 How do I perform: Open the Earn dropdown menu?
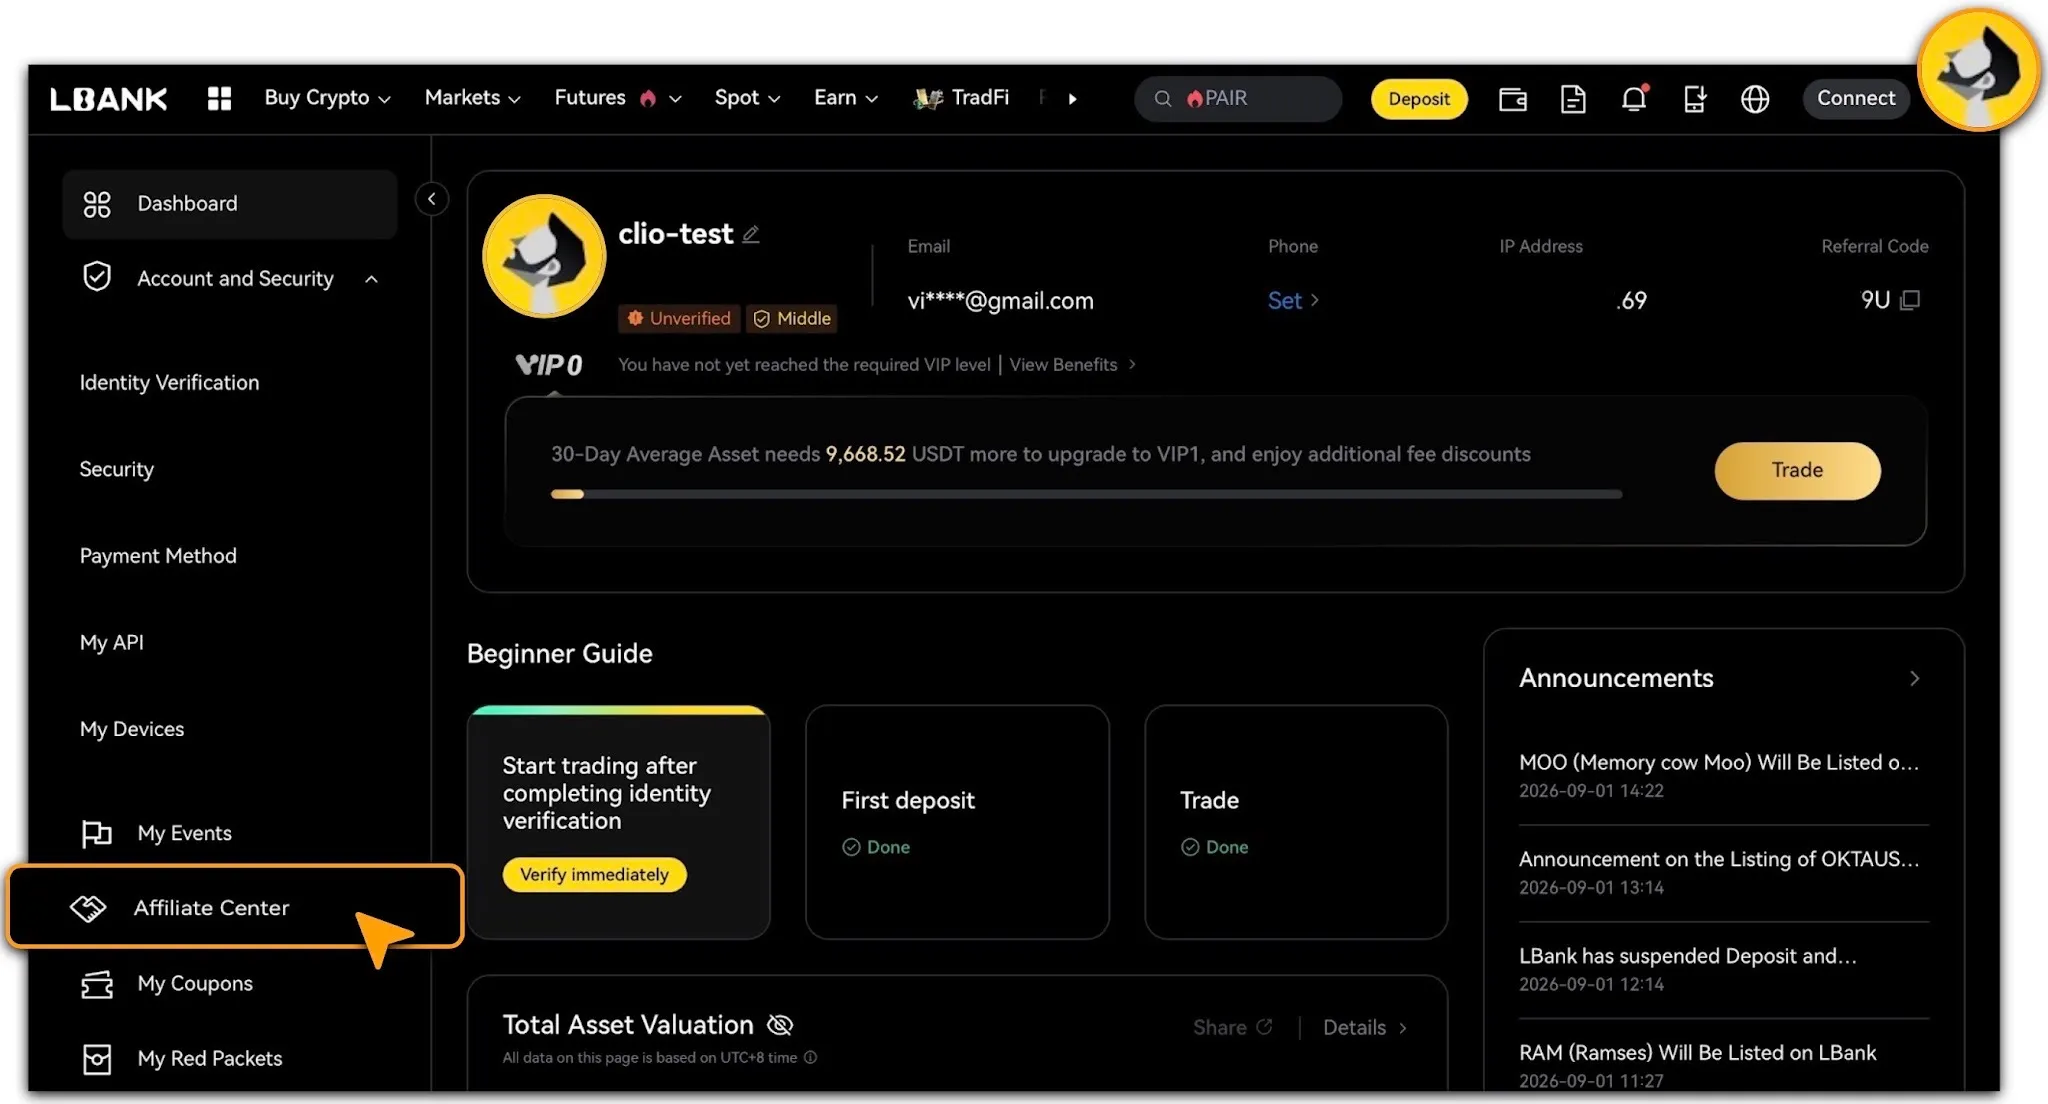[845, 98]
